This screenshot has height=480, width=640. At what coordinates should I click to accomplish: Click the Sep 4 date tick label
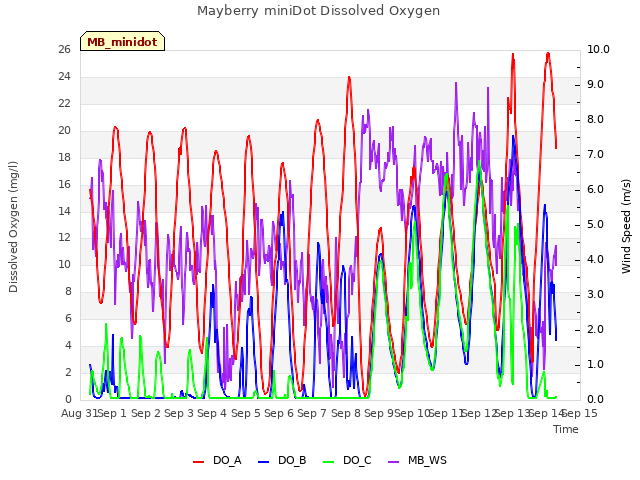[212, 413]
